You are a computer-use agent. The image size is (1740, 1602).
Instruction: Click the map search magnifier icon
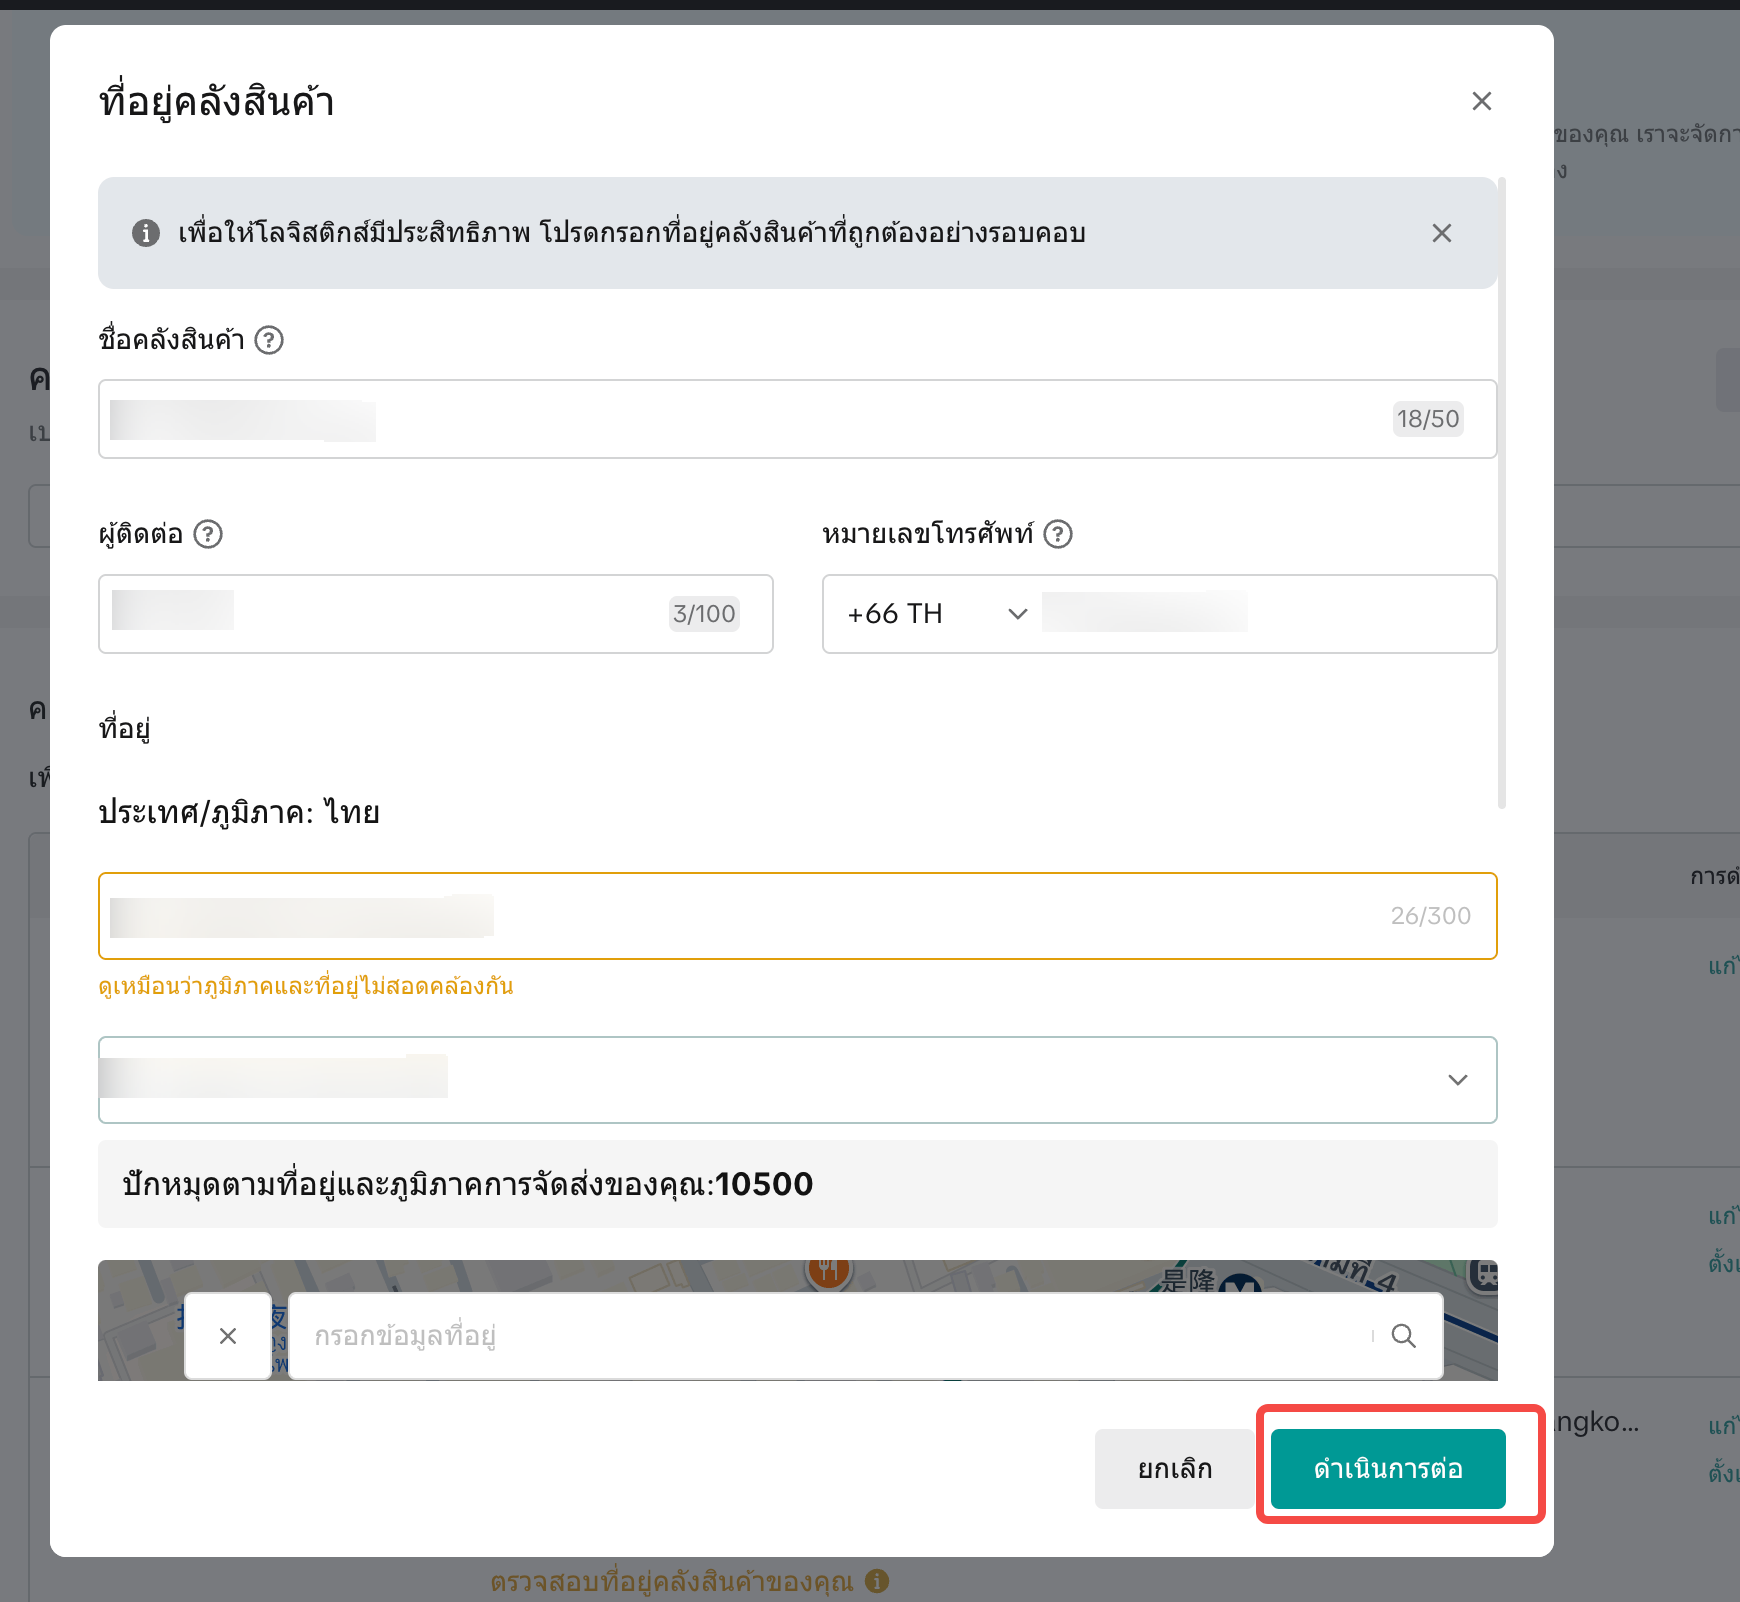click(1404, 1336)
